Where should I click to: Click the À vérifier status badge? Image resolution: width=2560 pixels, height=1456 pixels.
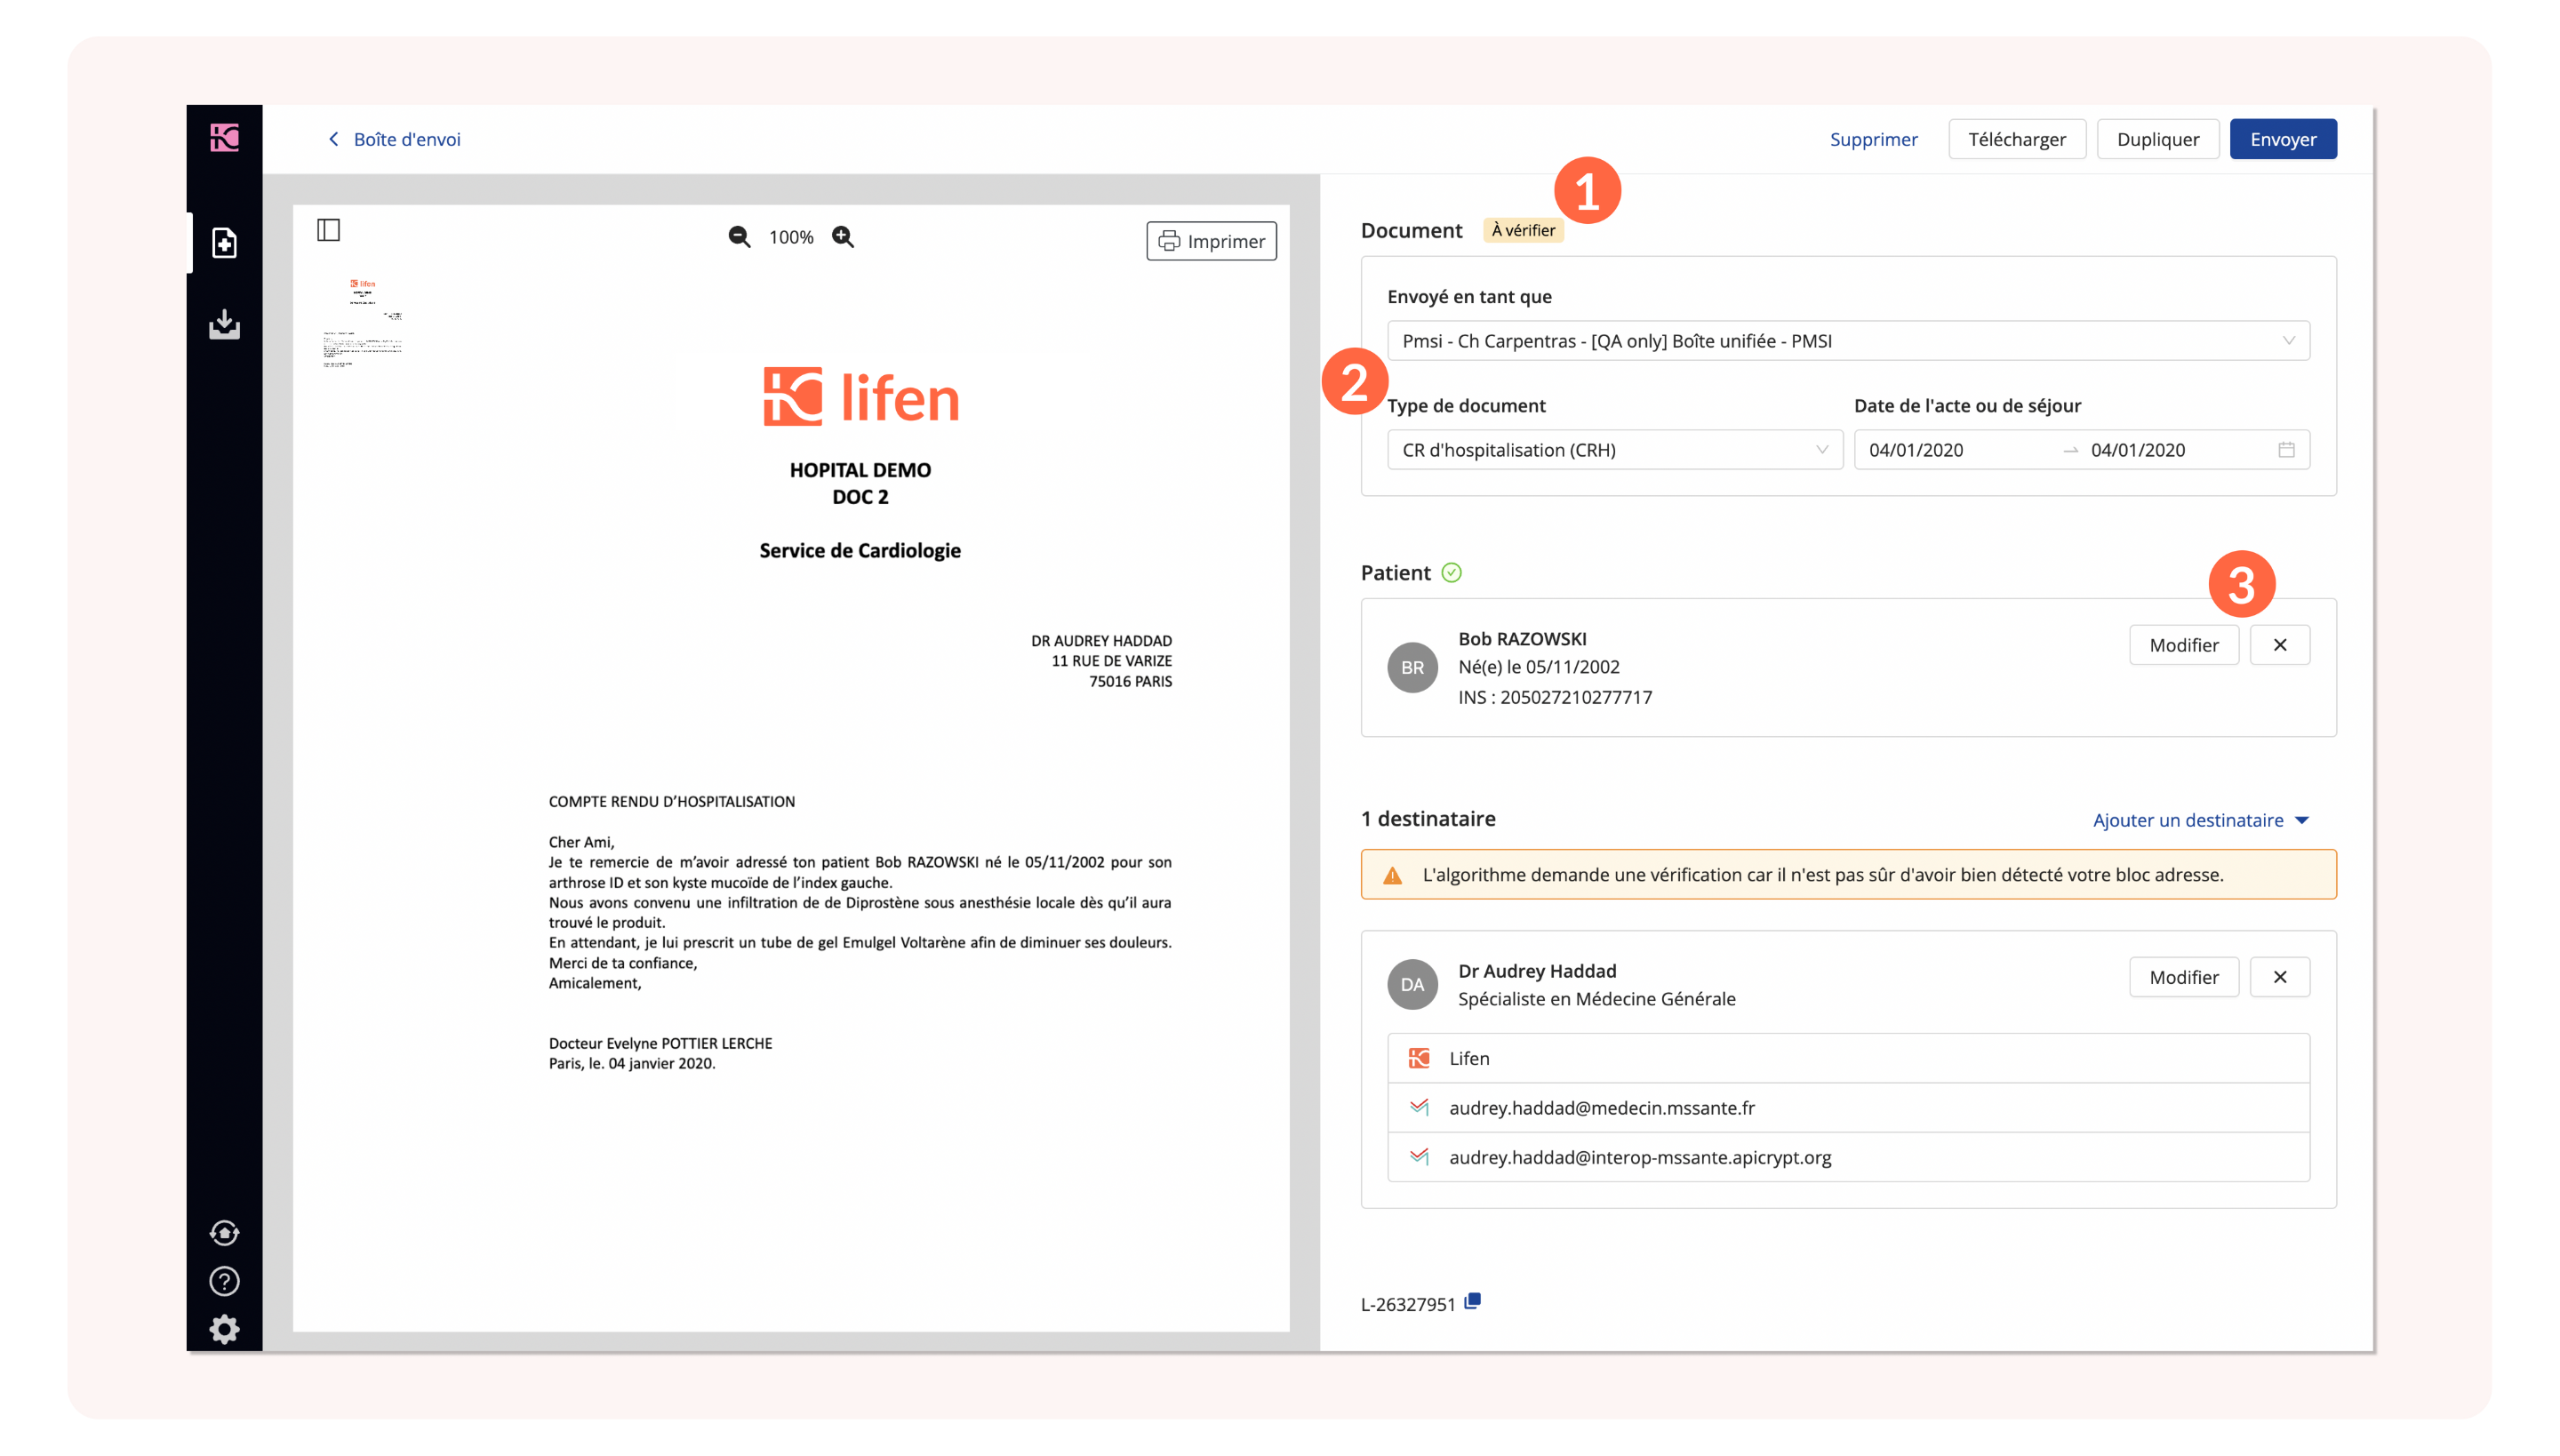[x=1522, y=230]
